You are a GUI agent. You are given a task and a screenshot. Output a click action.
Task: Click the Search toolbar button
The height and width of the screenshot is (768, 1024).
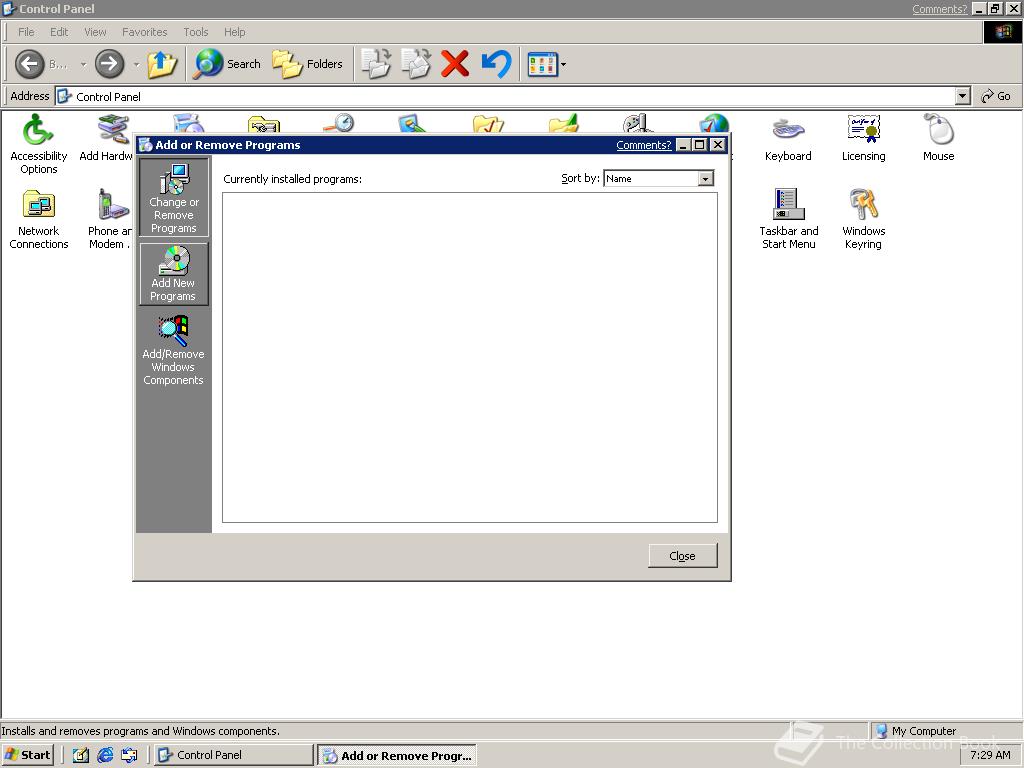pyautogui.click(x=227, y=64)
